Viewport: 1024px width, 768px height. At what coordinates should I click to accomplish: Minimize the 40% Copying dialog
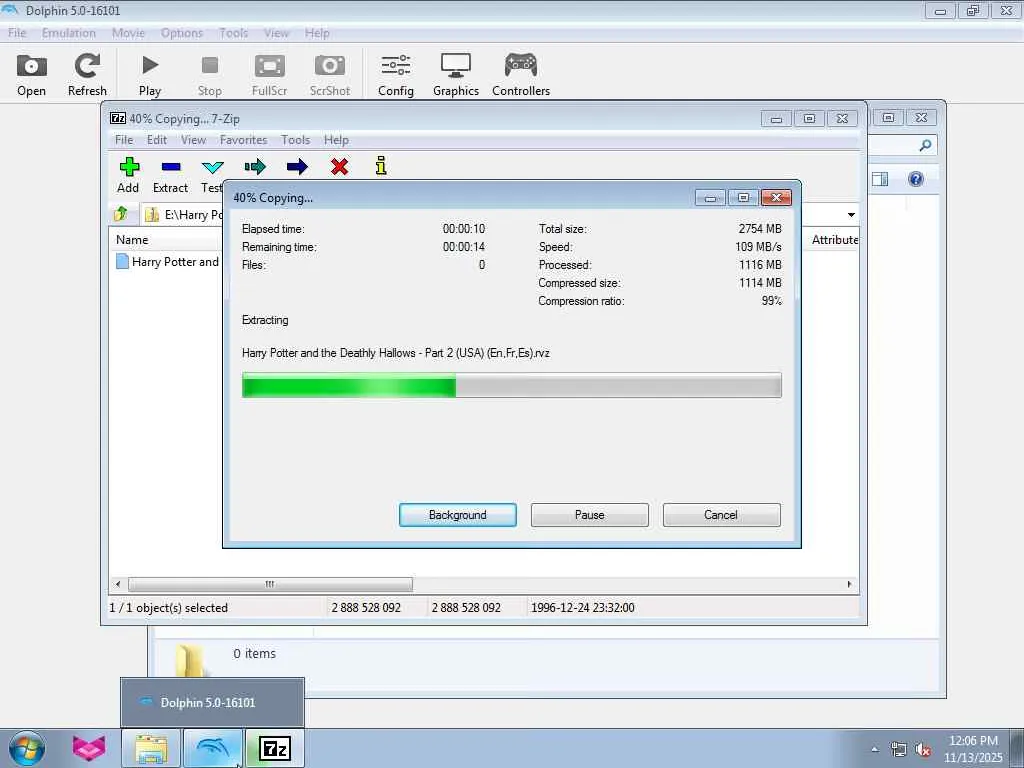point(711,197)
